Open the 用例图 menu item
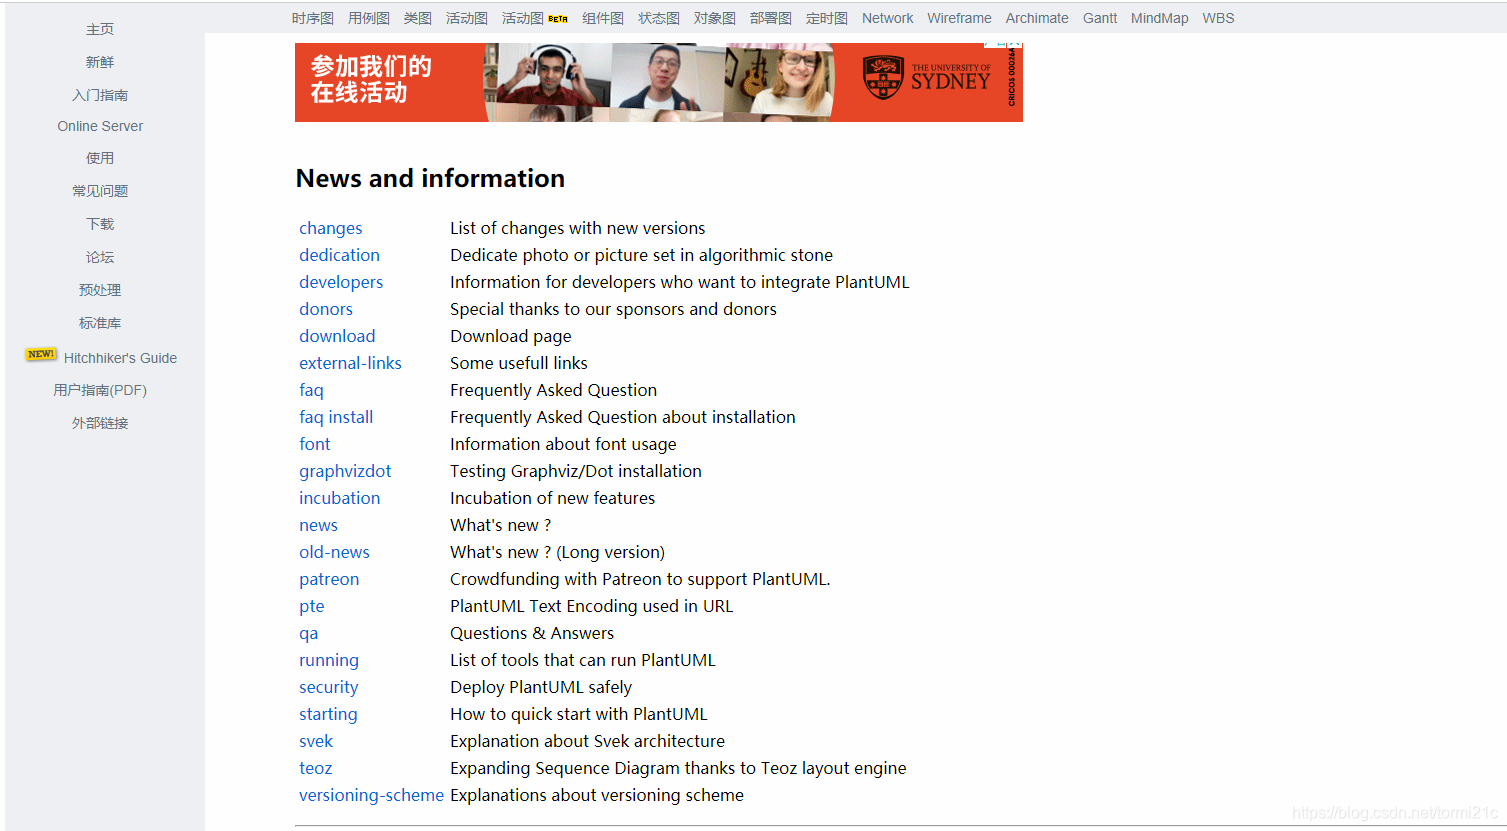The width and height of the screenshot is (1507, 831). [369, 18]
